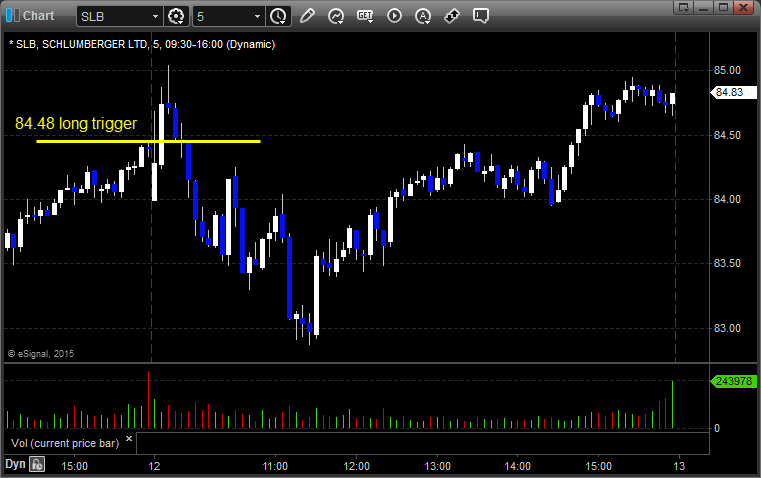Toggle the Dyn lock icon

[37, 464]
